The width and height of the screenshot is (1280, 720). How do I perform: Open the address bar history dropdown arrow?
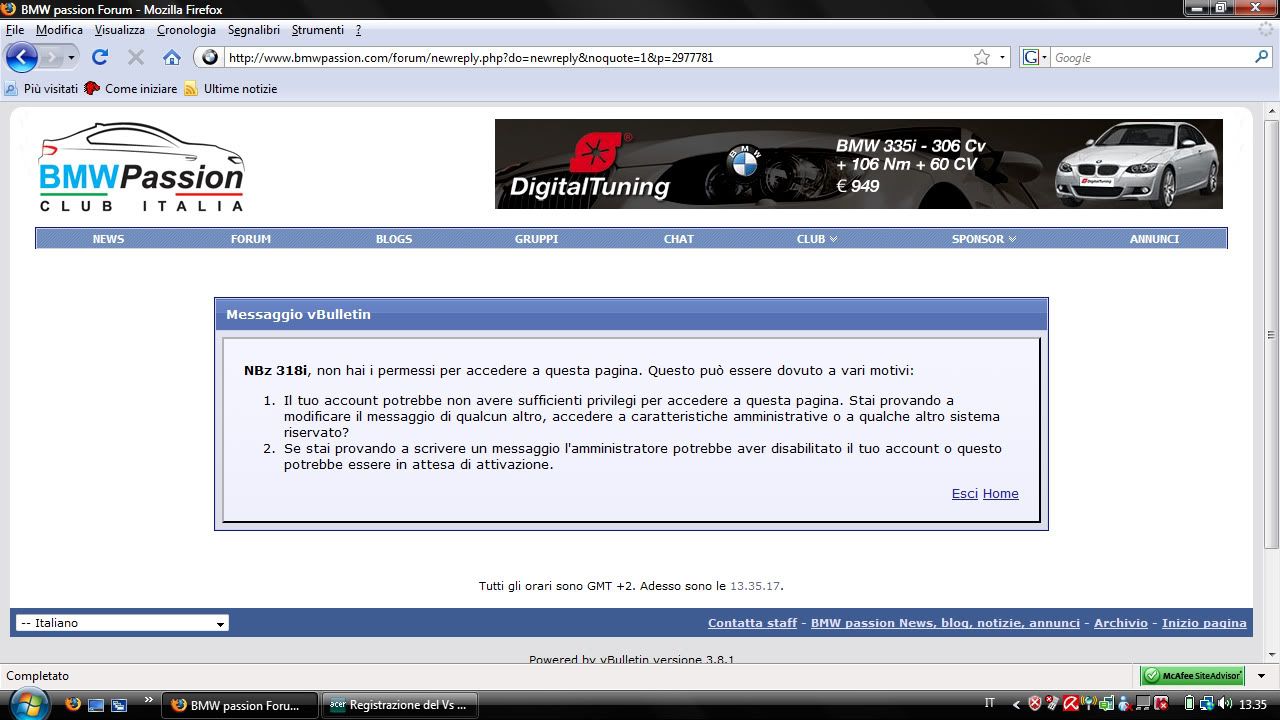pyautogui.click(x=1002, y=57)
